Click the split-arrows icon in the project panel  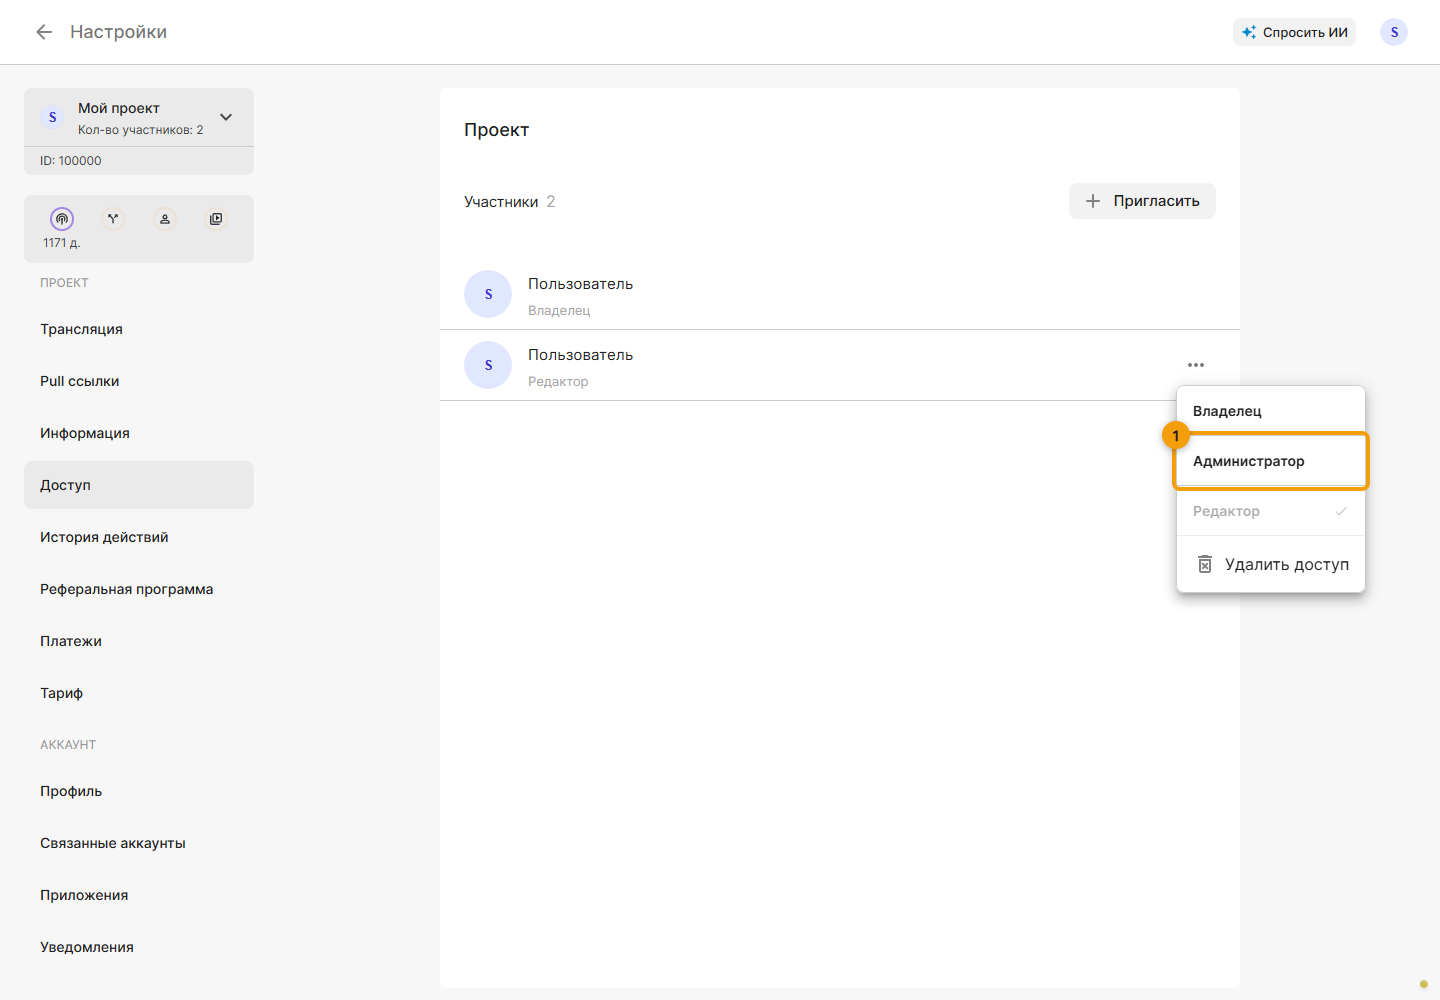point(113,219)
